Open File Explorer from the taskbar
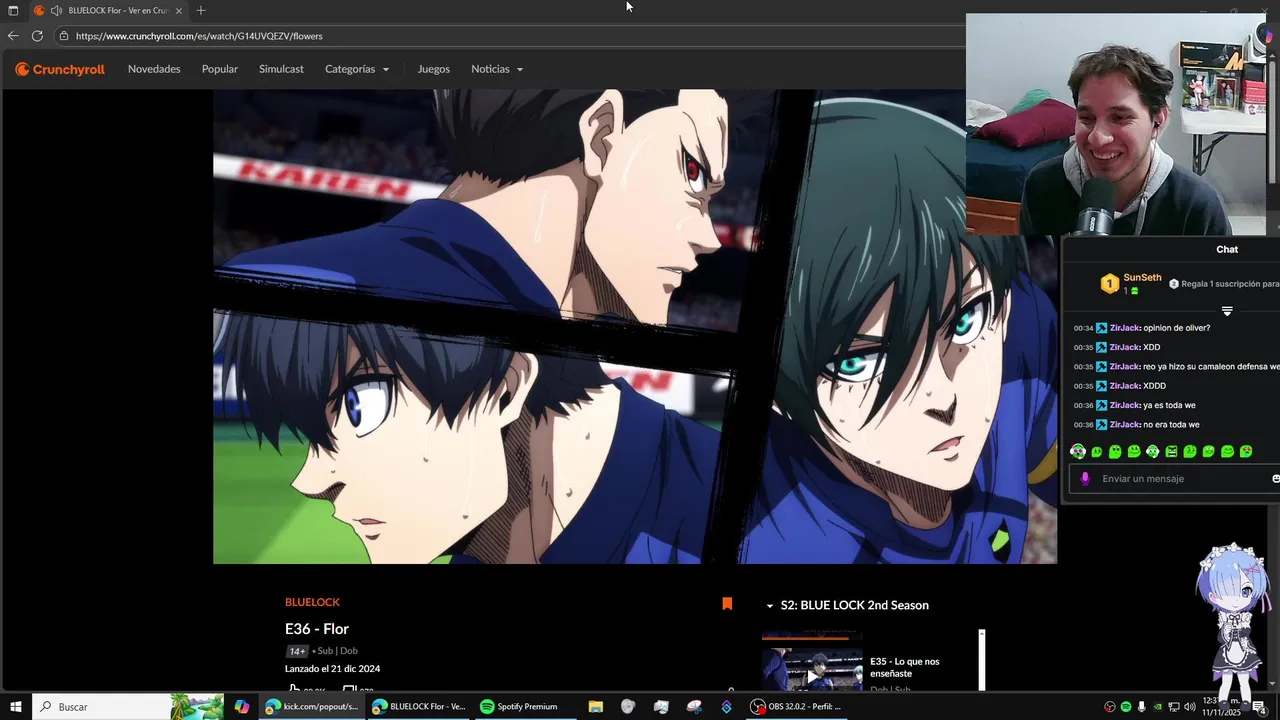1280x720 pixels. [596, 707]
